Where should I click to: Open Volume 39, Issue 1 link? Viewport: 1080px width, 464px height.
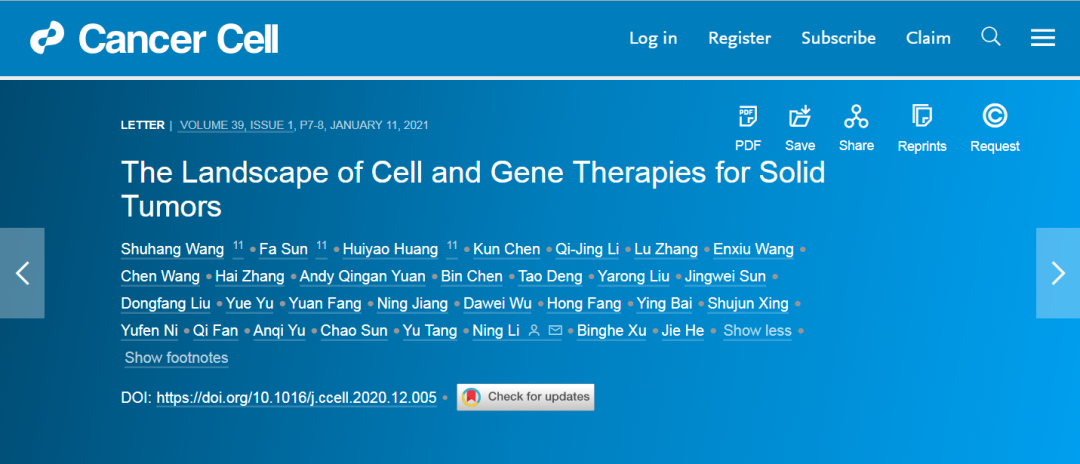tap(236, 125)
